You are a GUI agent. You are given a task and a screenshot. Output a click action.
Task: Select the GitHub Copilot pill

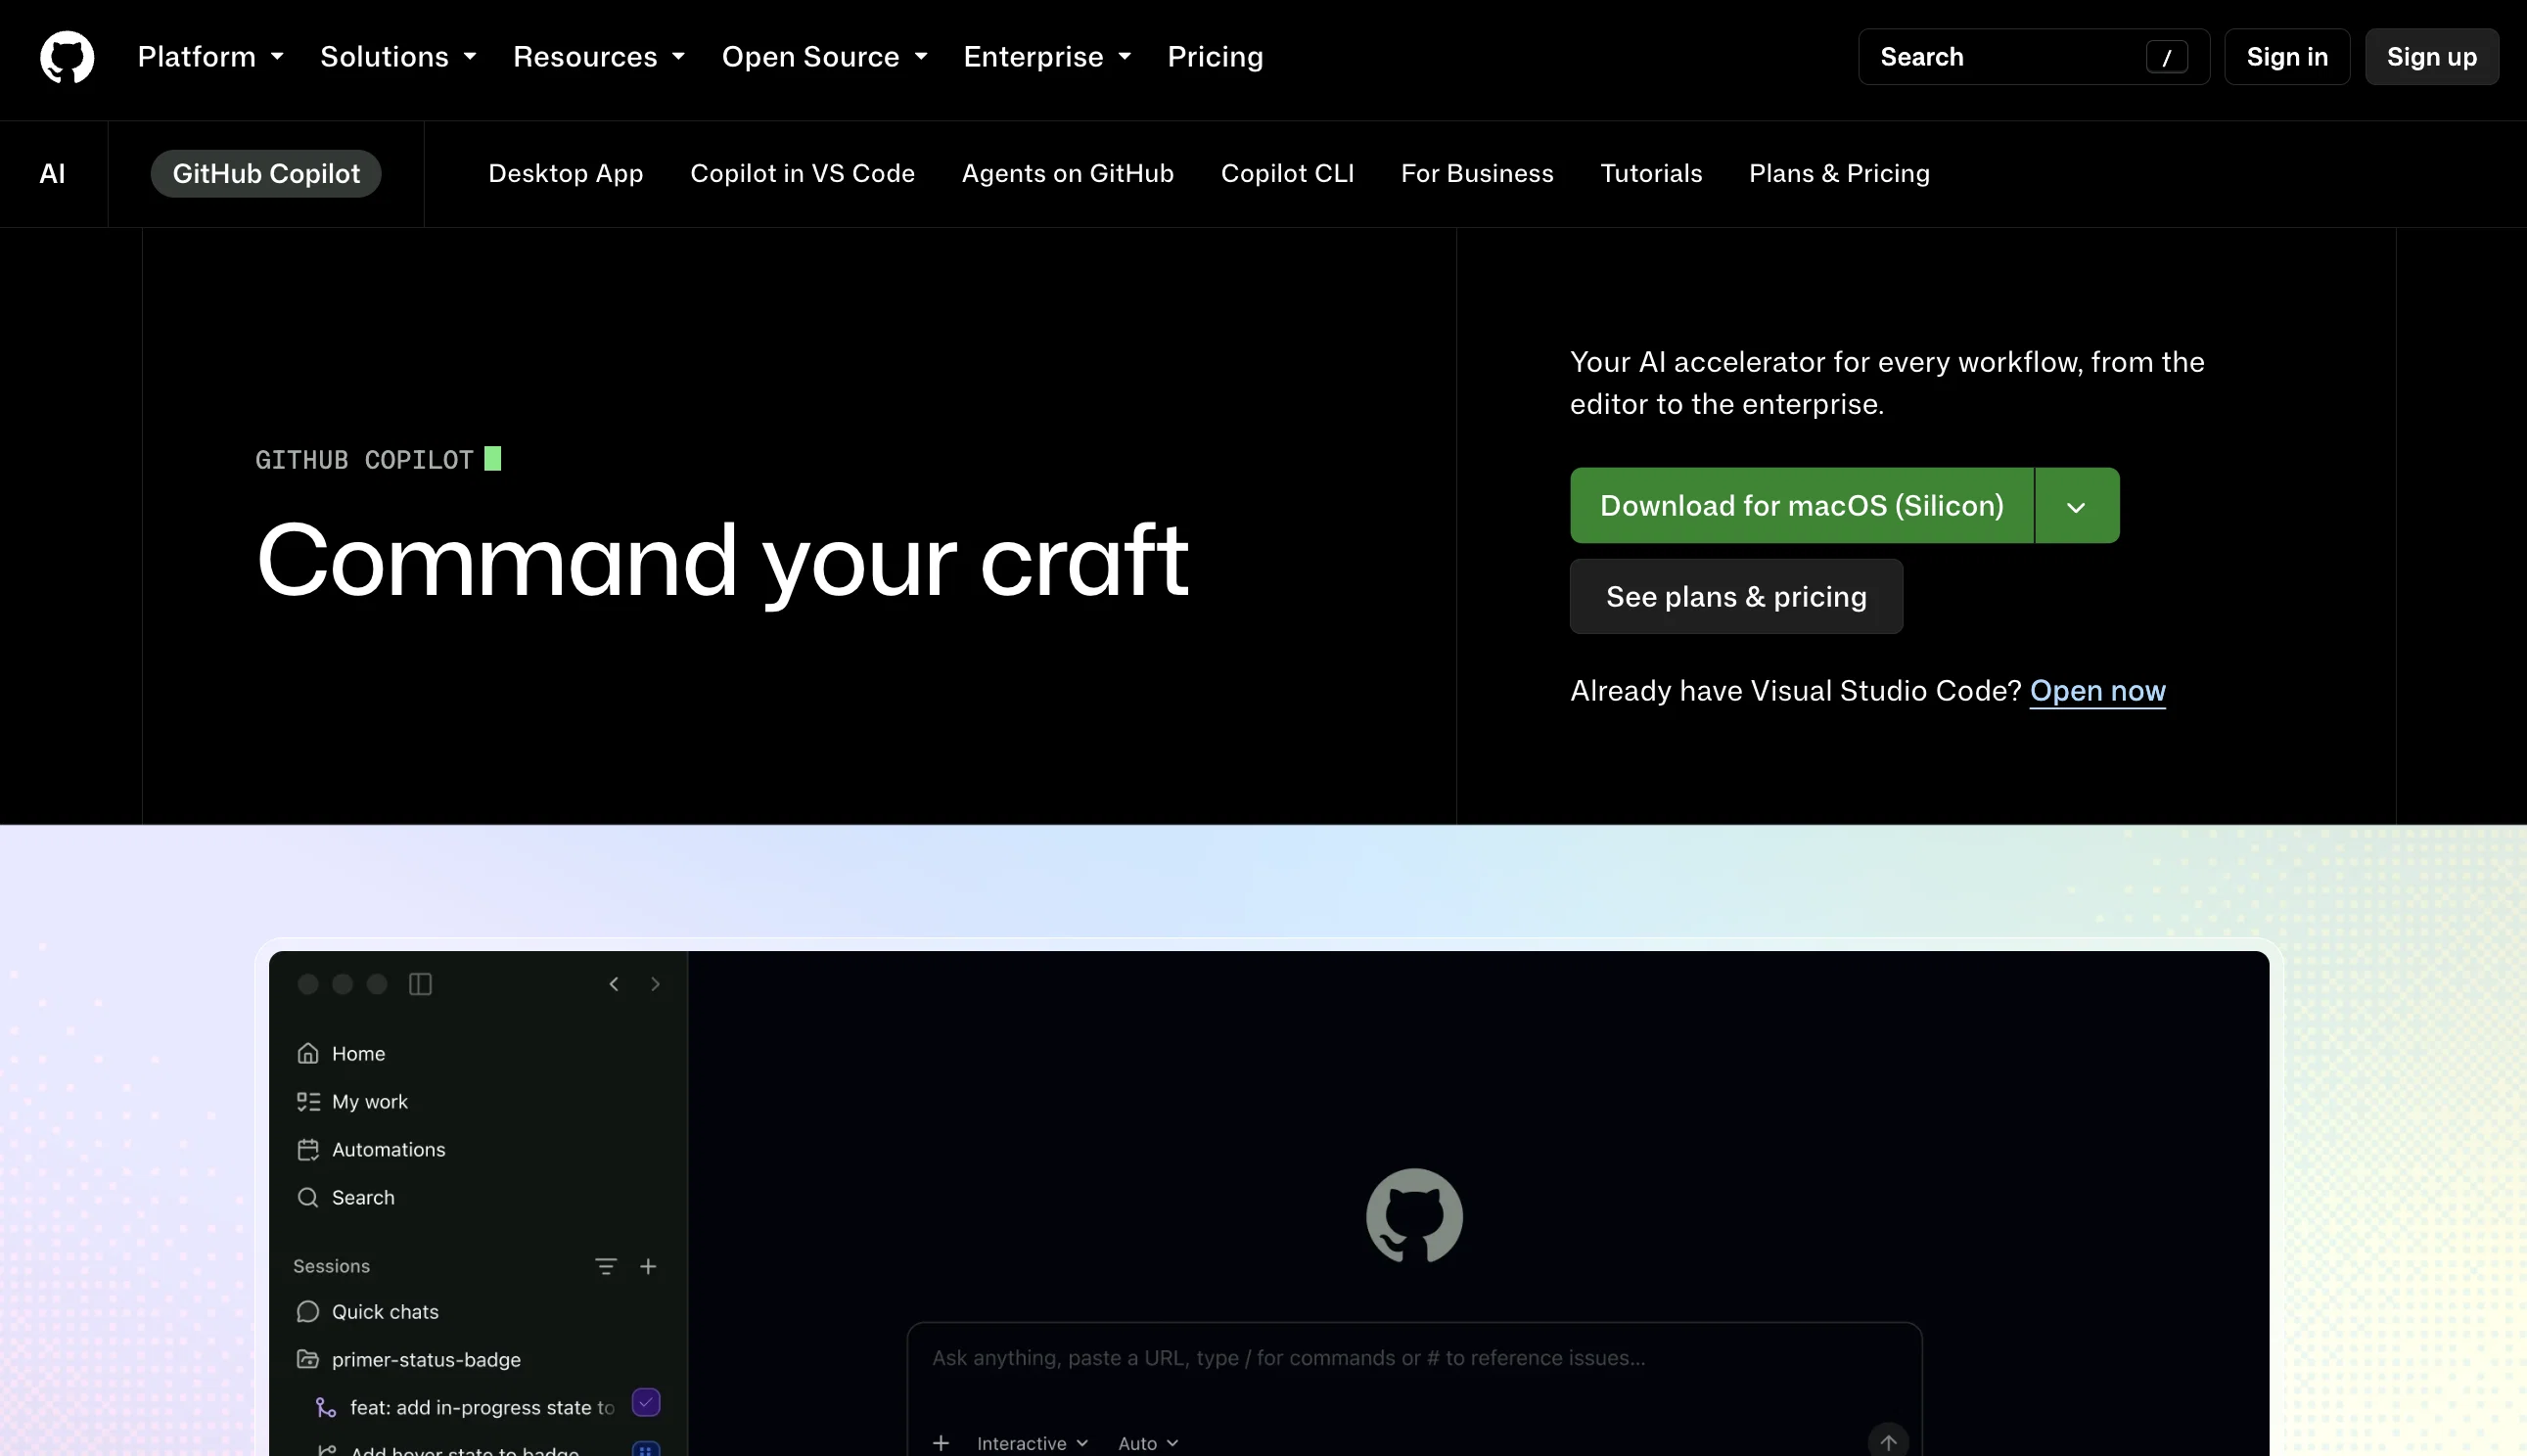pyautogui.click(x=266, y=173)
